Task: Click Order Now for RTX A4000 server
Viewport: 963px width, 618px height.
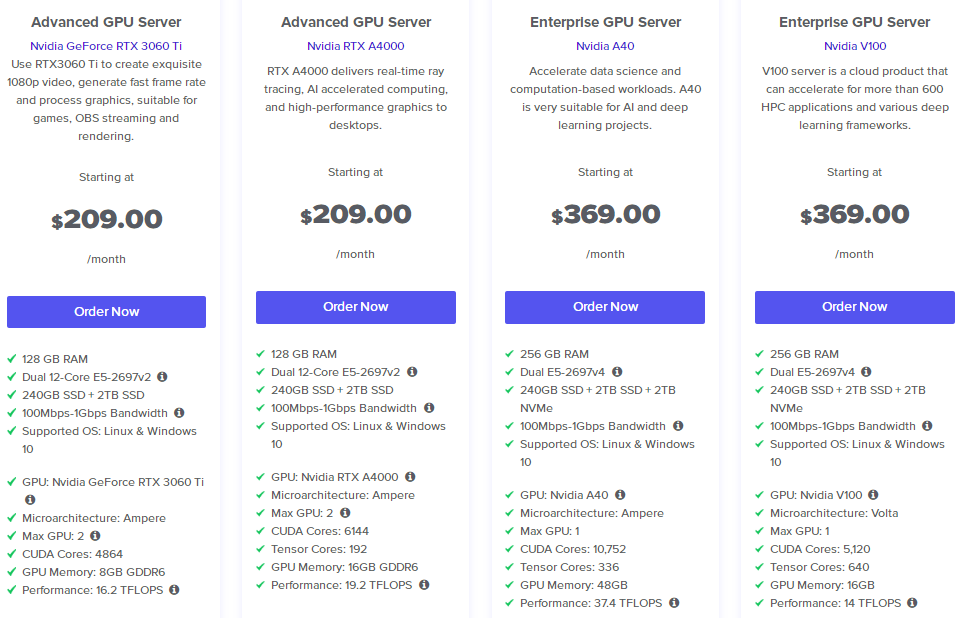Action: click(355, 307)
